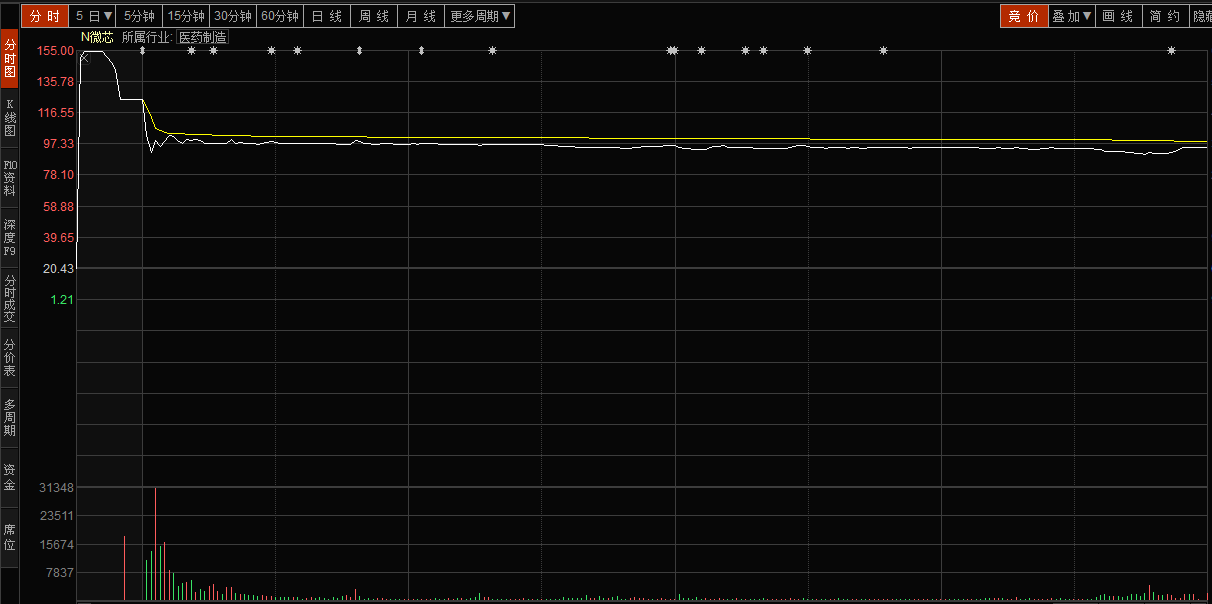This screenshot has height=604, width=1212.
Task: Click the 23511 volume axis label
Action: point(57,516)
